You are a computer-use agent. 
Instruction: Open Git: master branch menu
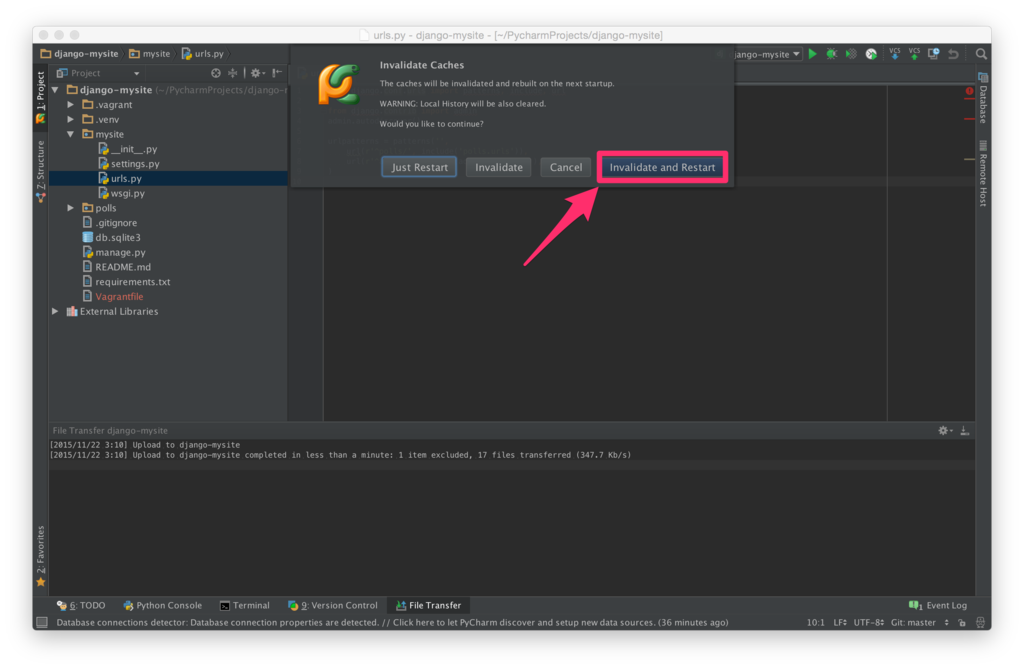(920, 623)
